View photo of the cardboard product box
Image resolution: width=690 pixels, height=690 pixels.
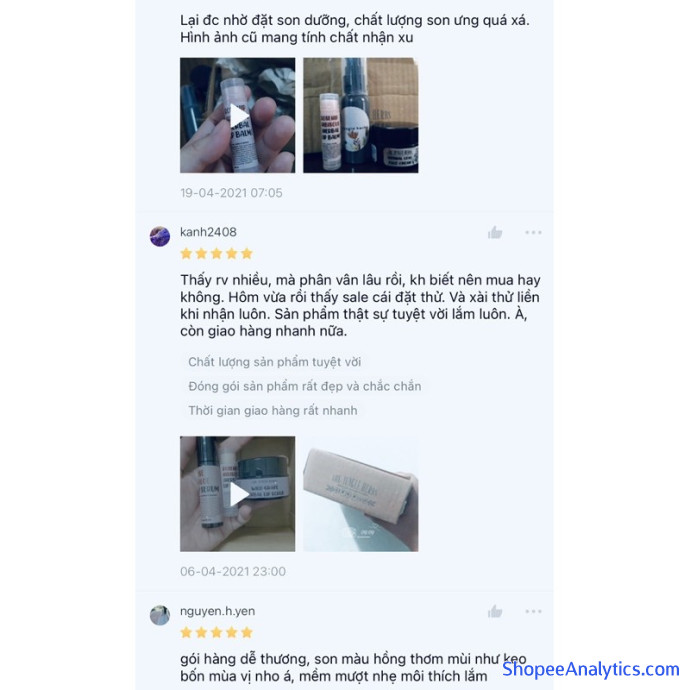pos(361,494)
